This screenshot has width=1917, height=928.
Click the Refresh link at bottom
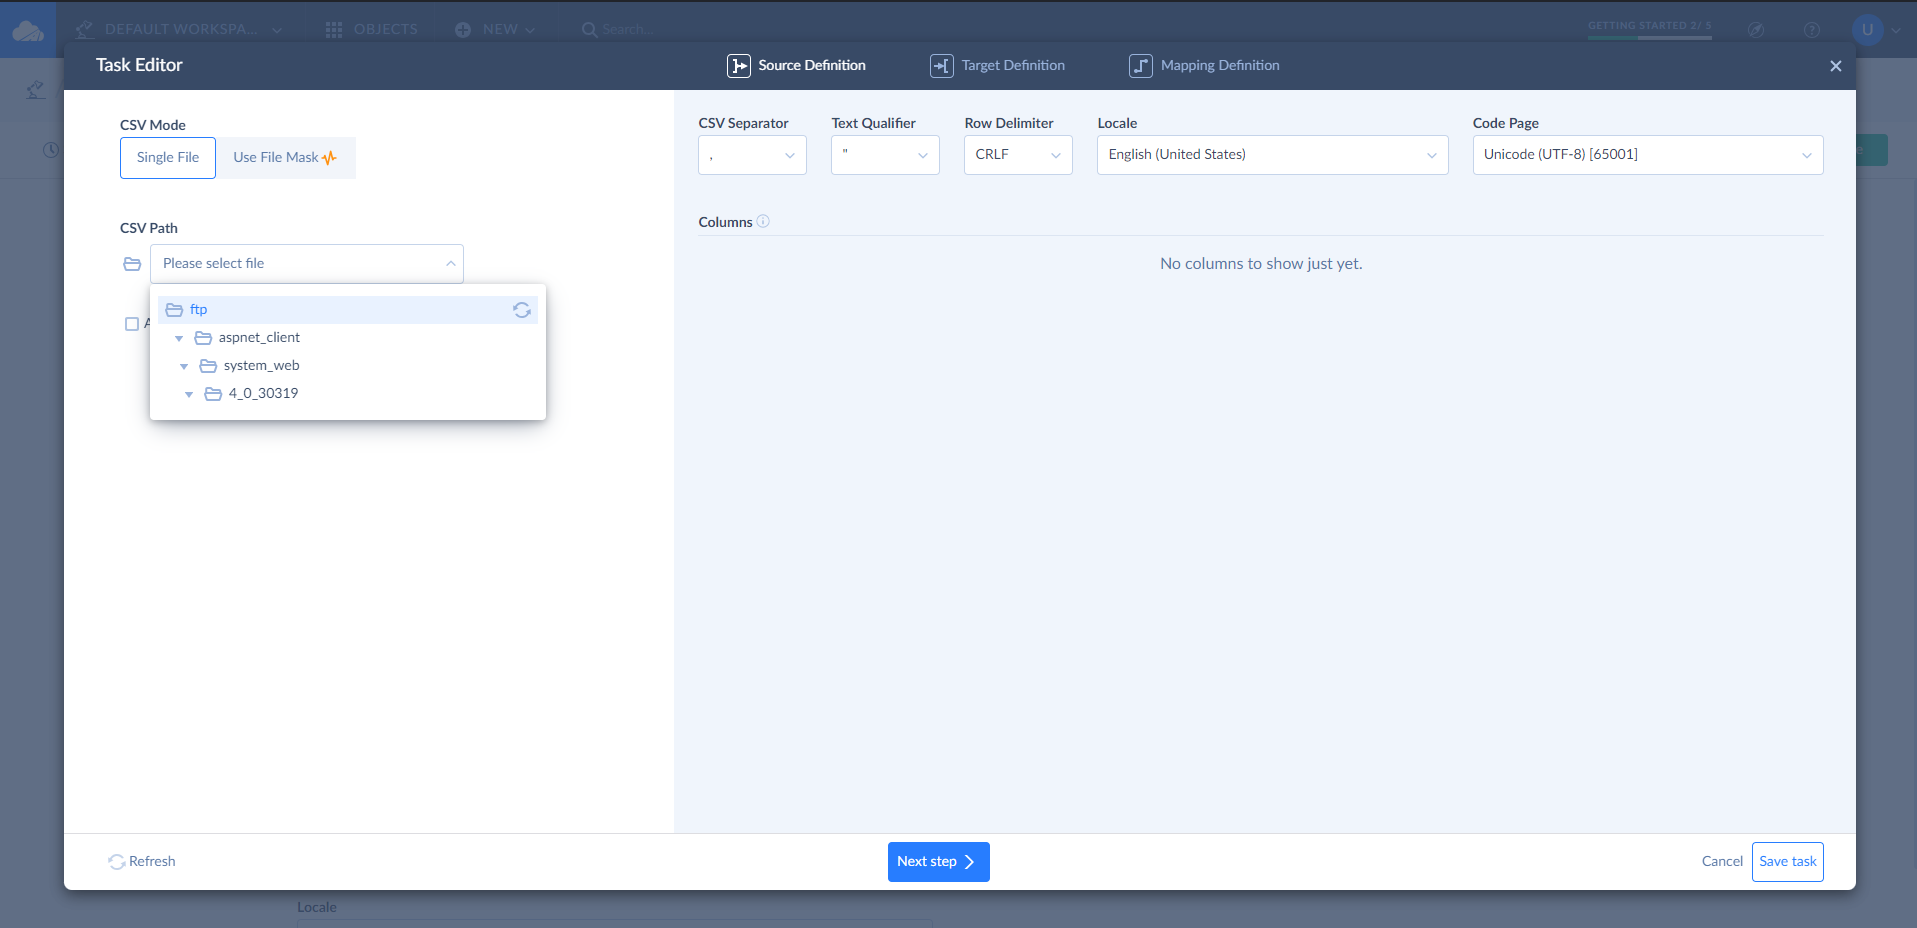(x=142, y=862)
